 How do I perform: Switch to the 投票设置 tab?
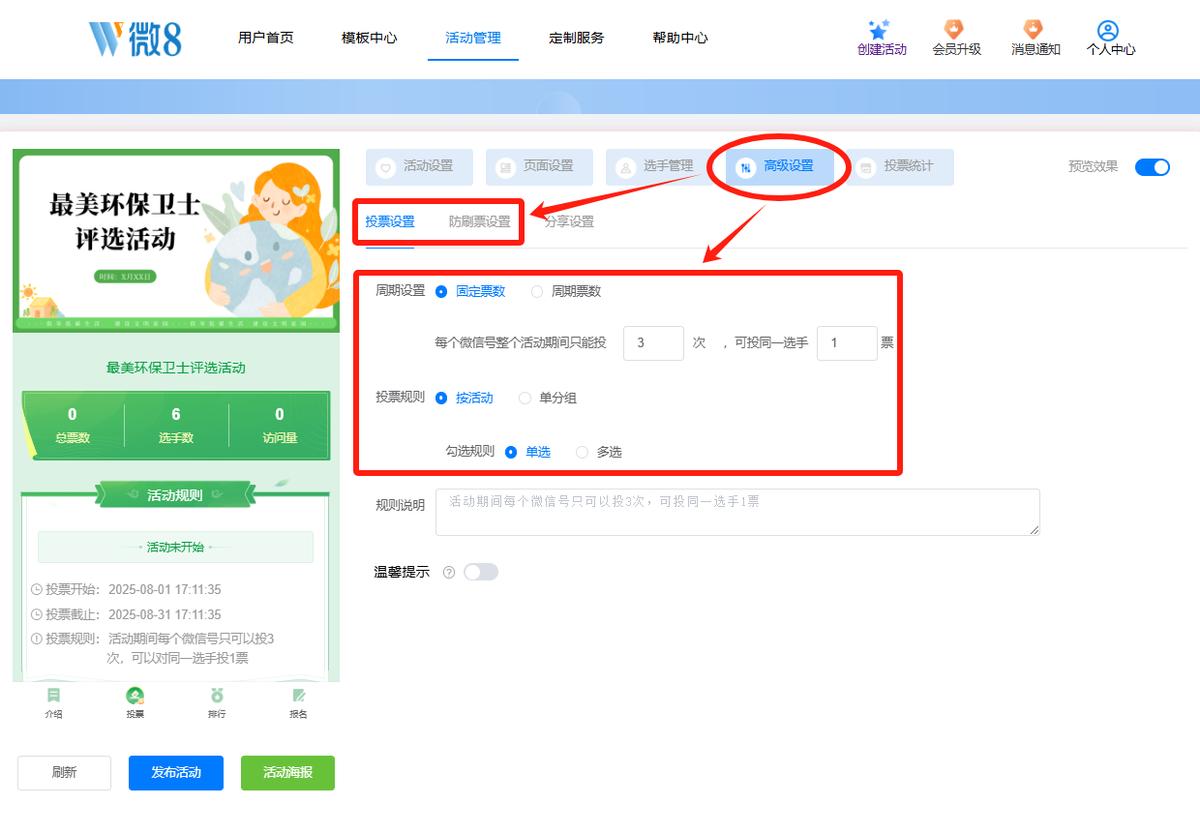[390, 222]
